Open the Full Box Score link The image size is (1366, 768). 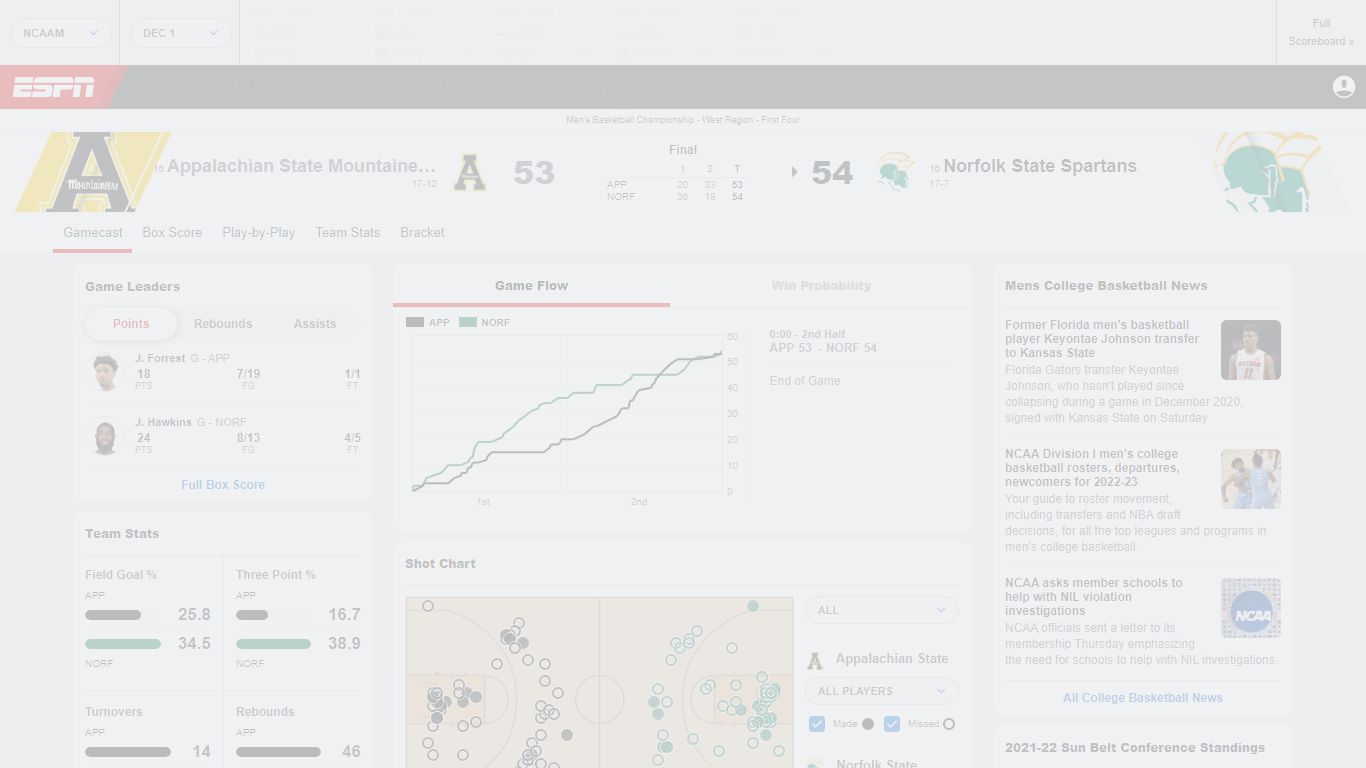pyautogui.click(x=223, y=485)
